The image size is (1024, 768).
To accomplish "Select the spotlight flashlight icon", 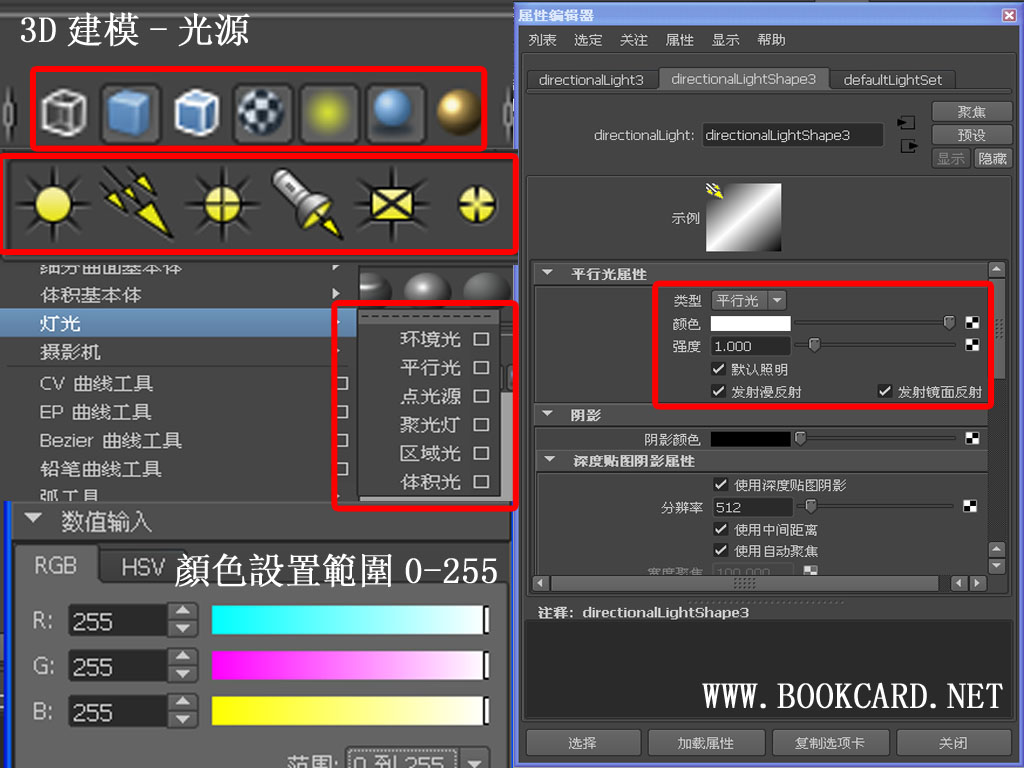I will pyautogui.click(x=305, y=205).
